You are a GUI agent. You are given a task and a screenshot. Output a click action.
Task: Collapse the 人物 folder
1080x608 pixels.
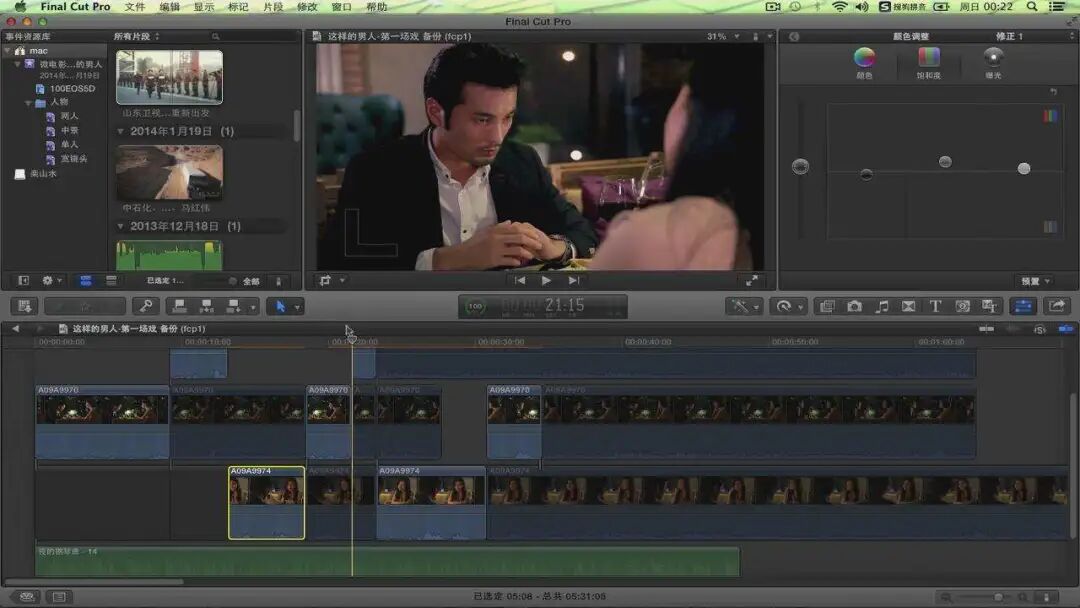(x=28, y=103)
